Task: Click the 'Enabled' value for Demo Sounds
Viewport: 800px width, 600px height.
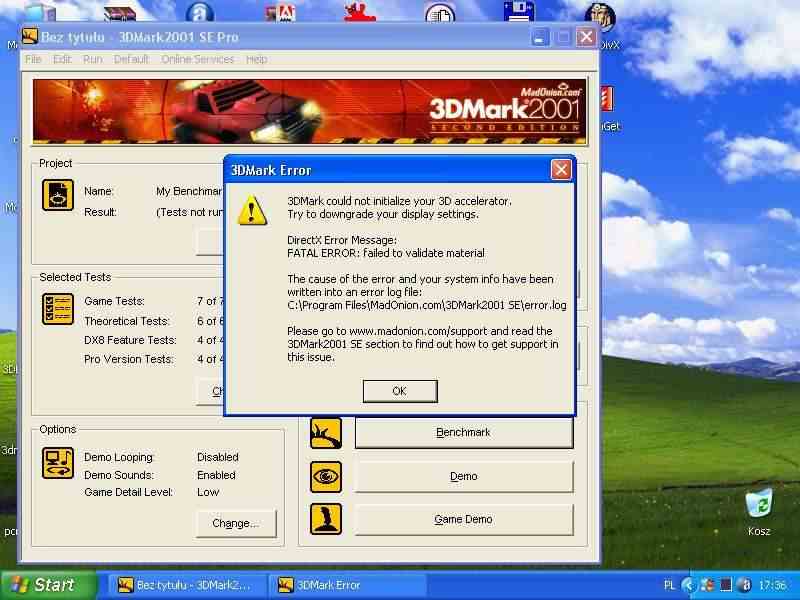Action: (x=216, y=475)
